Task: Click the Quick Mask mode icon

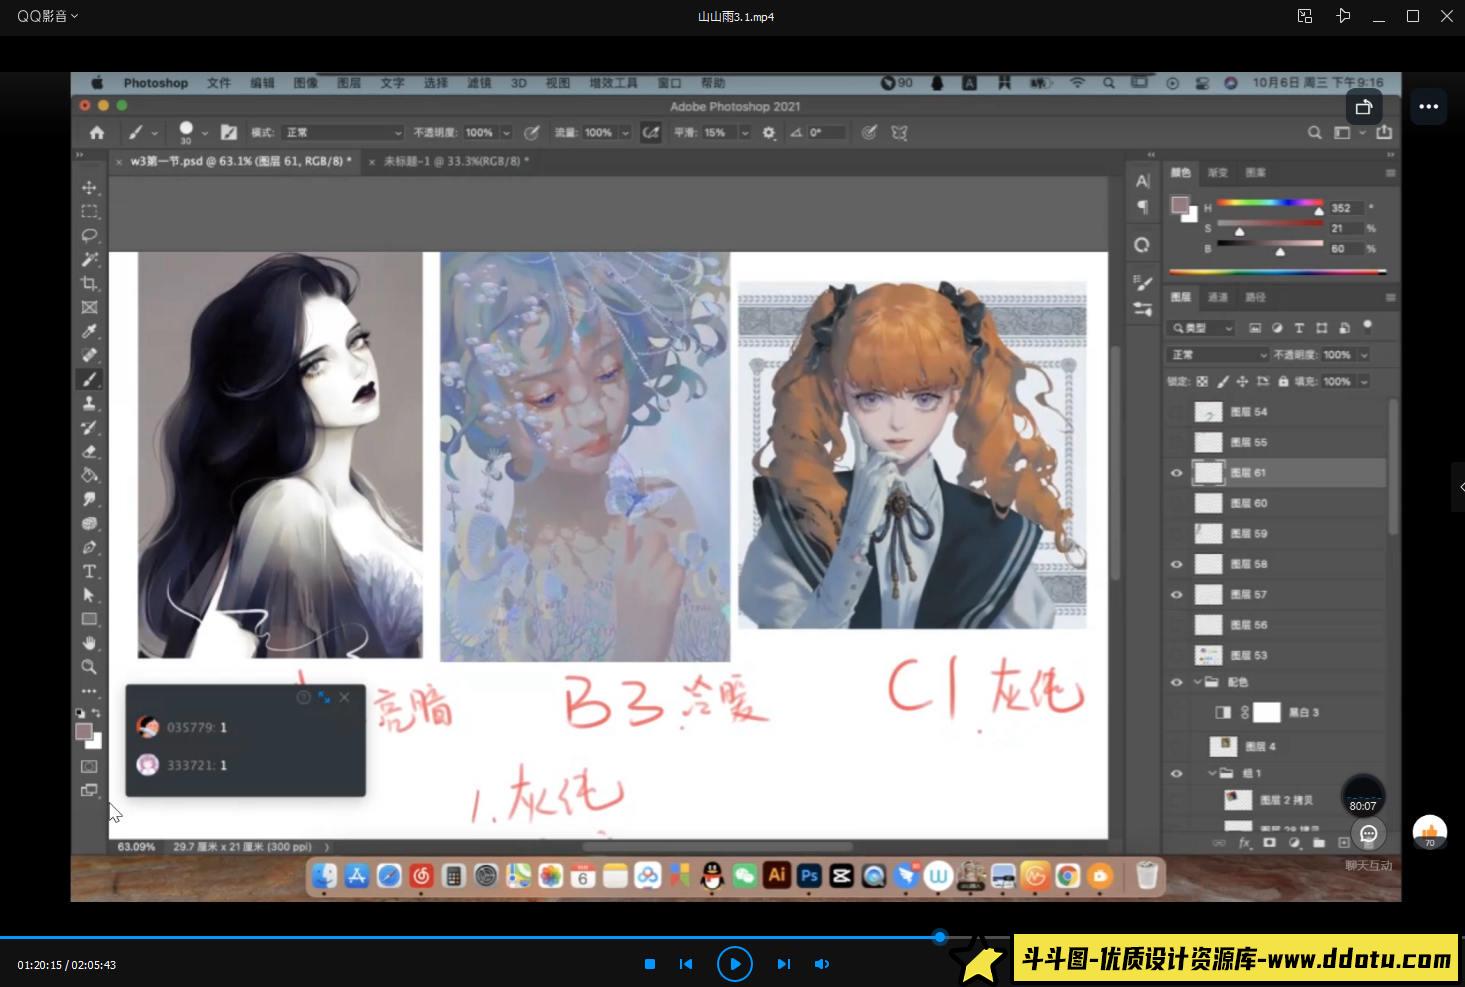Action: (x=89, y=766)
